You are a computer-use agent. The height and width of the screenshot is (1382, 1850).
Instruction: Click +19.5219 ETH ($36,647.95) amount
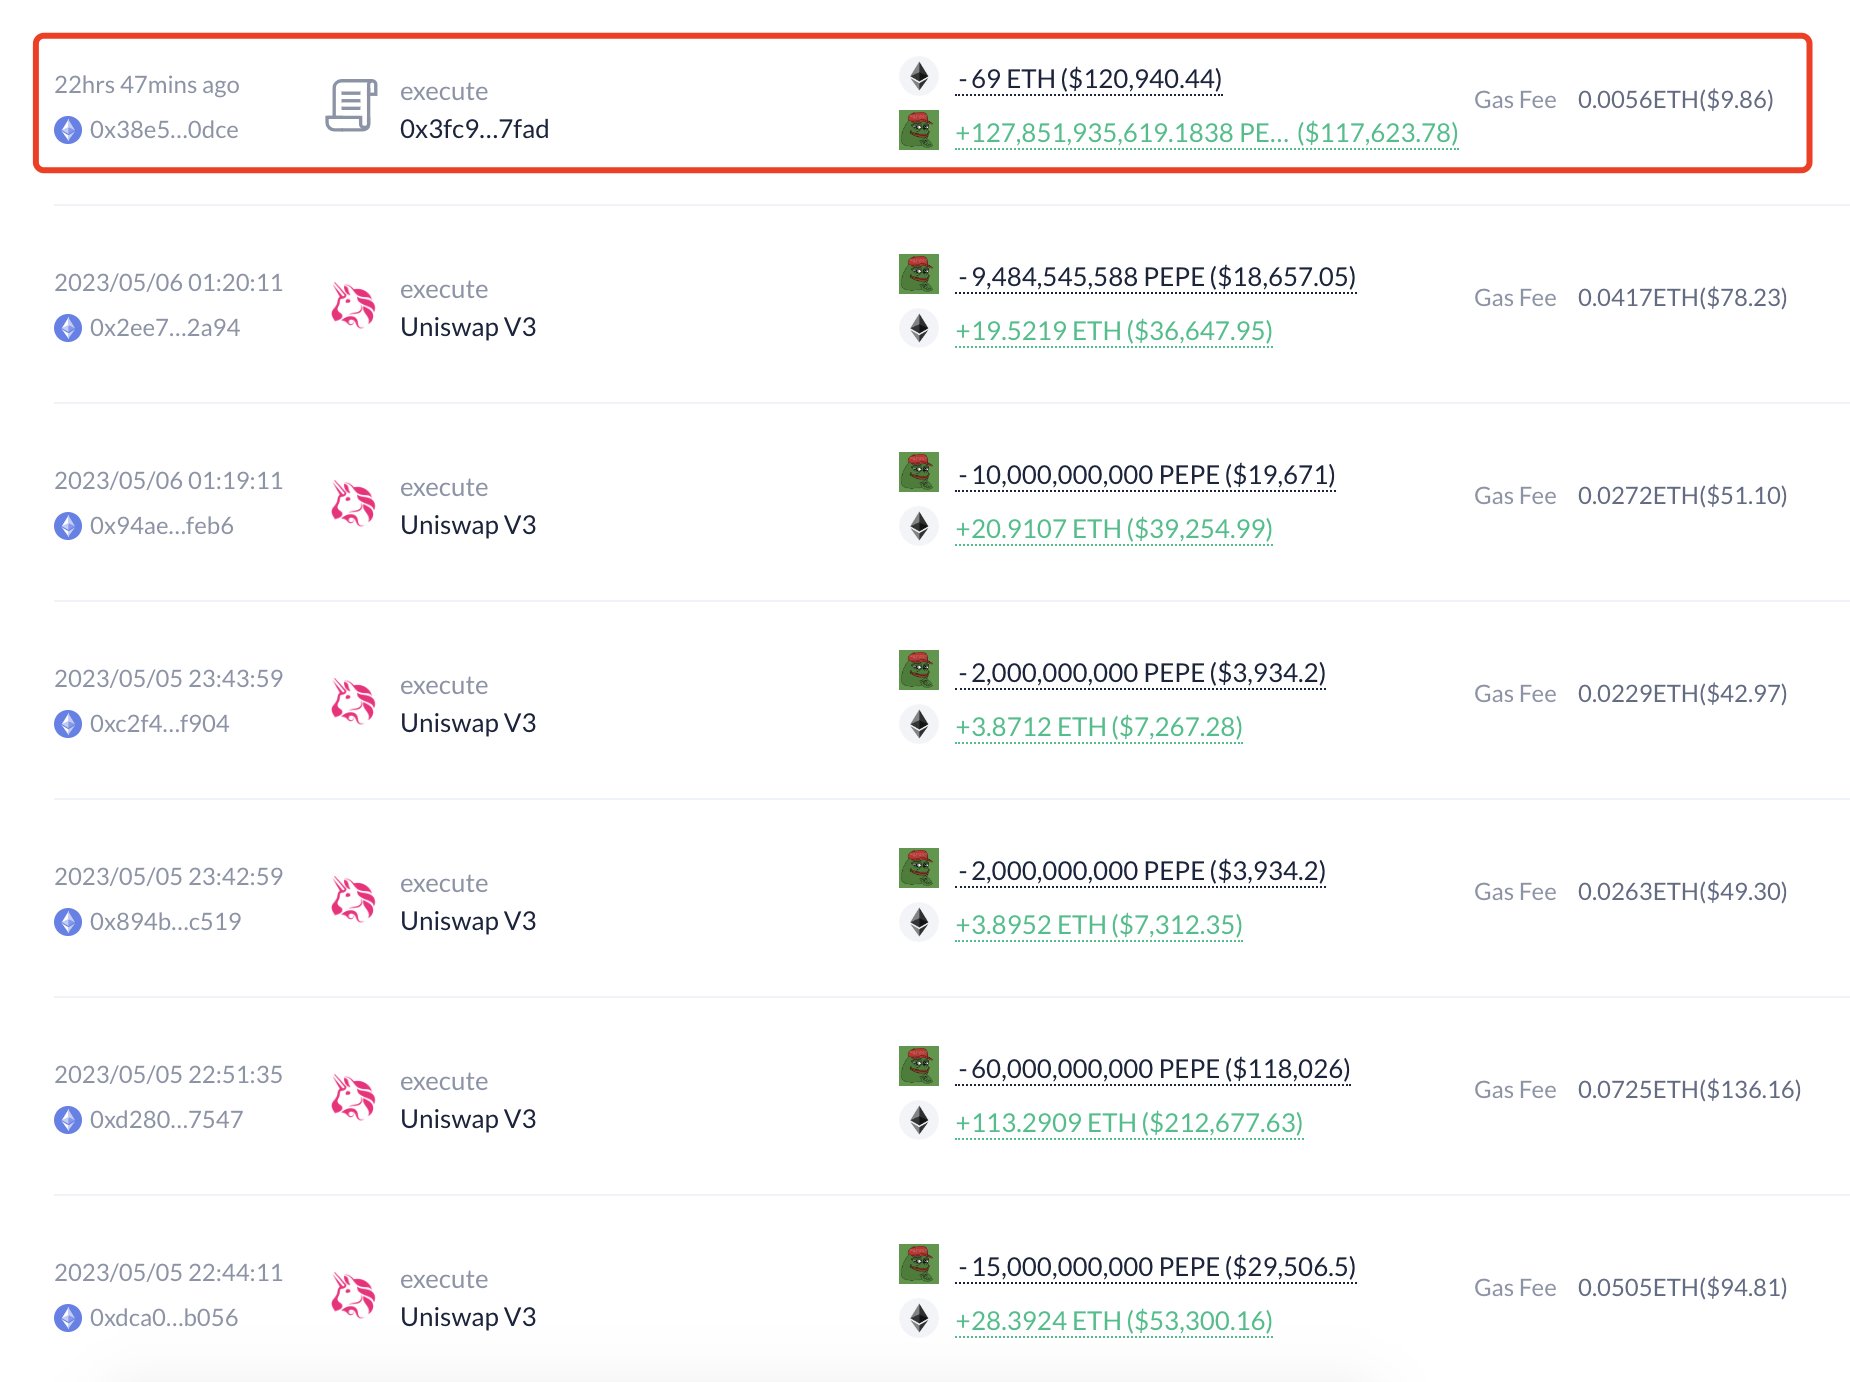pos(1114,330)
